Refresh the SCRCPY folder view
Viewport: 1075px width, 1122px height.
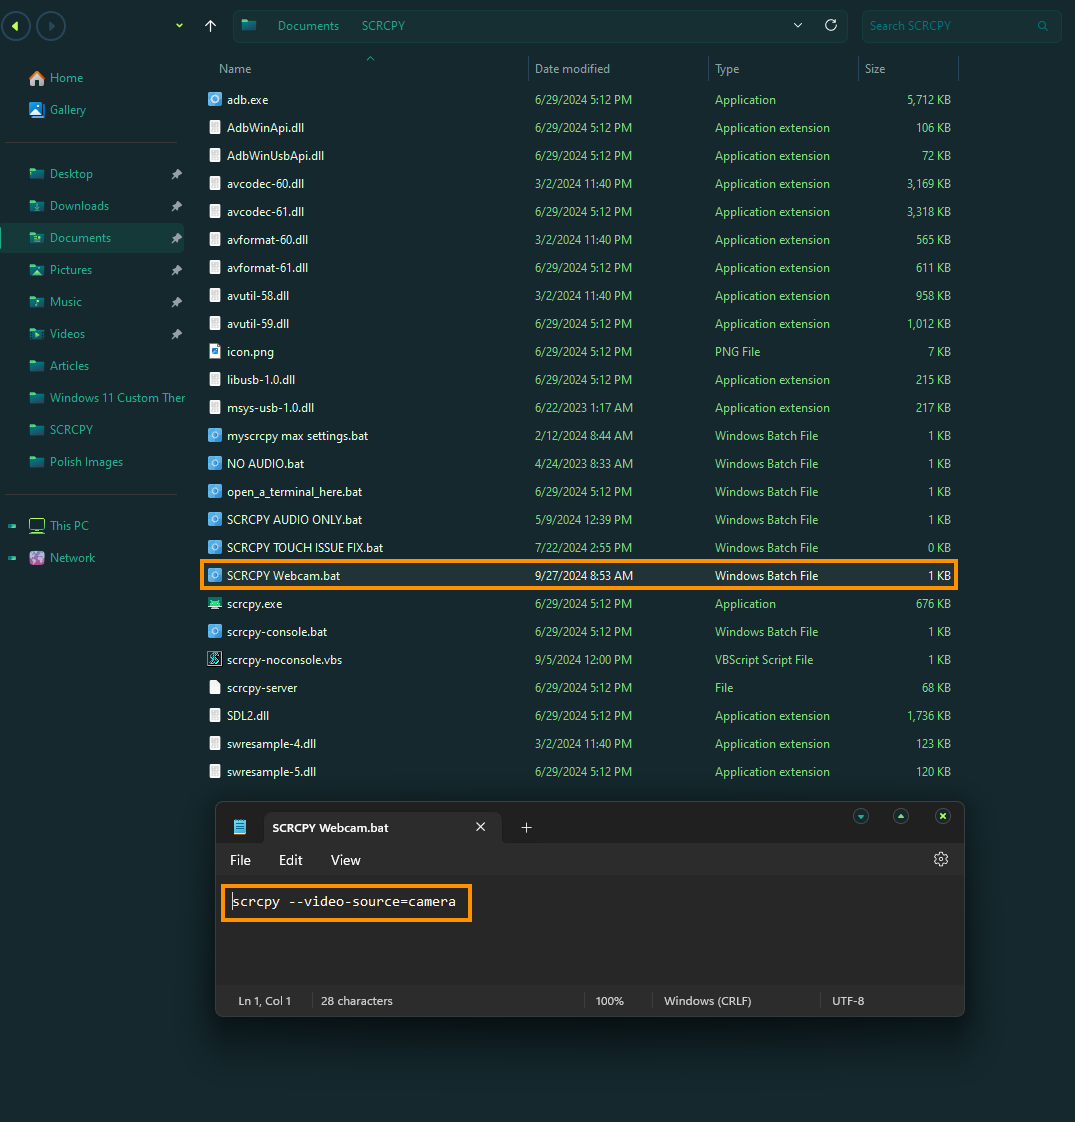[831, 26]
